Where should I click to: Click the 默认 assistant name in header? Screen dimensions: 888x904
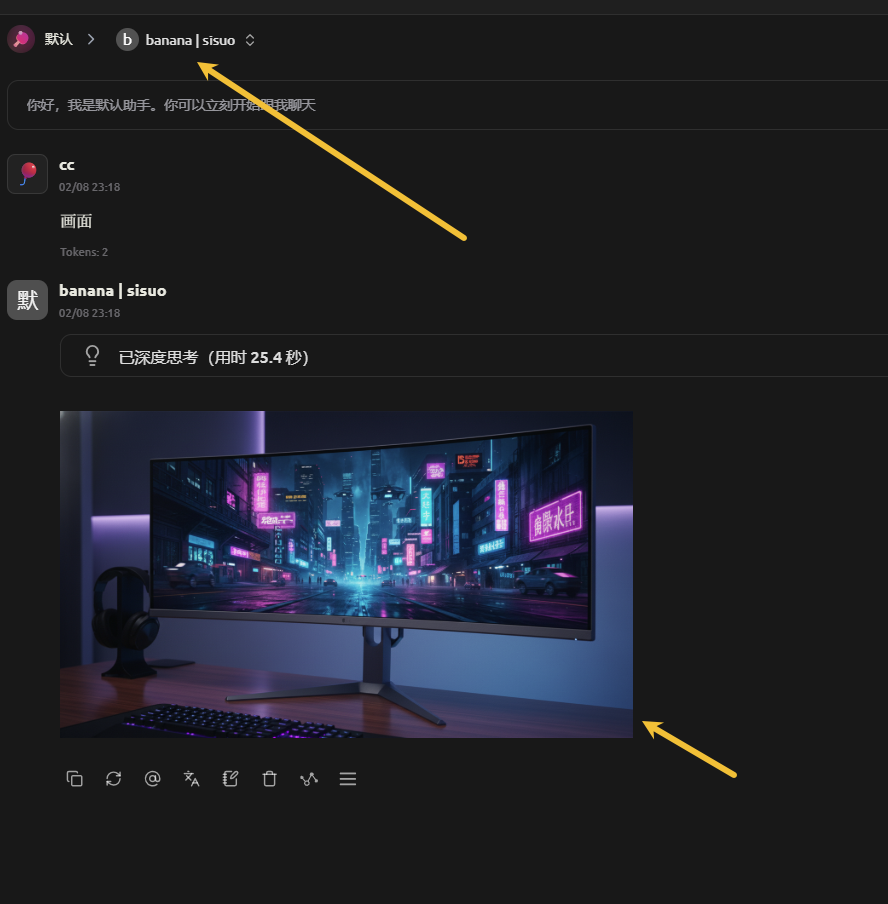tap(59, 40)
